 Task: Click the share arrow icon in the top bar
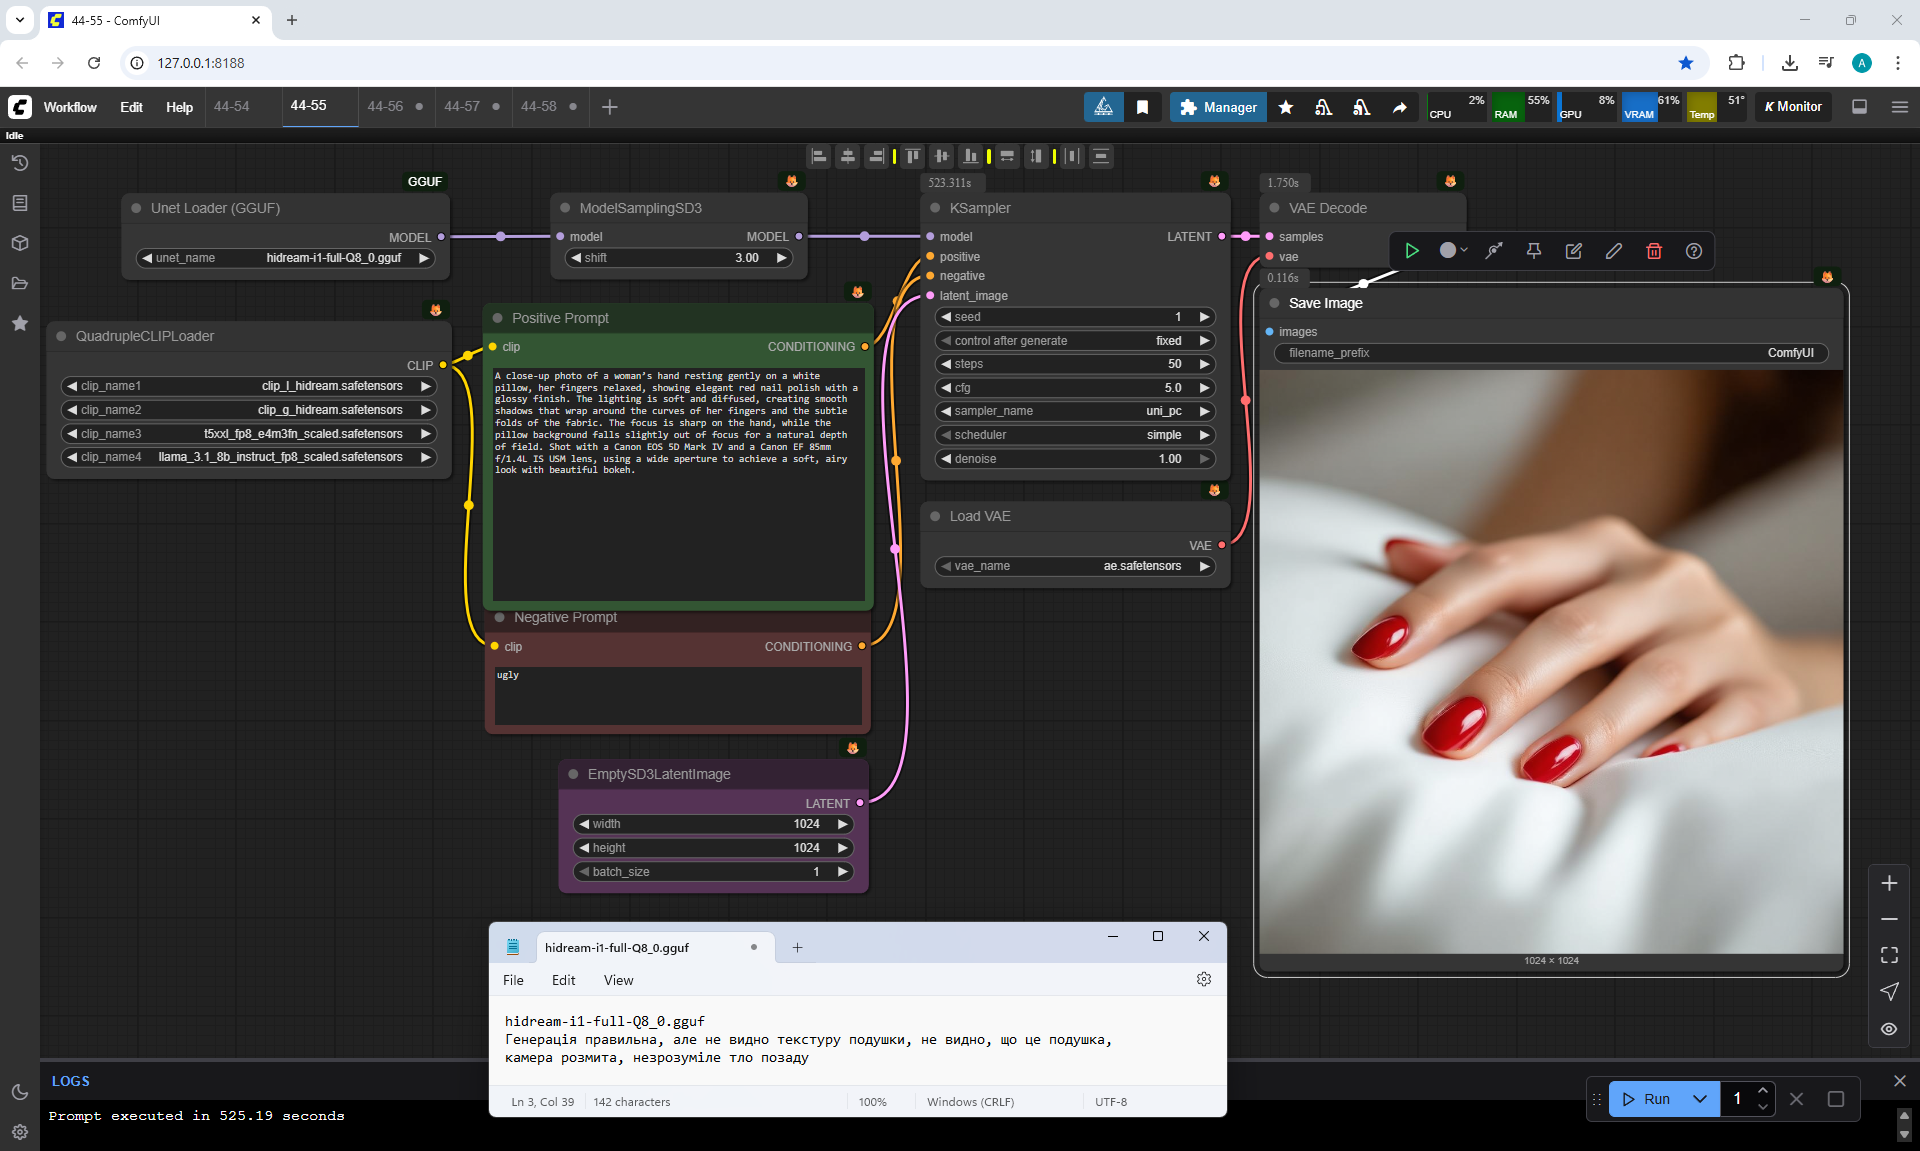click(x=1399, y=107)
